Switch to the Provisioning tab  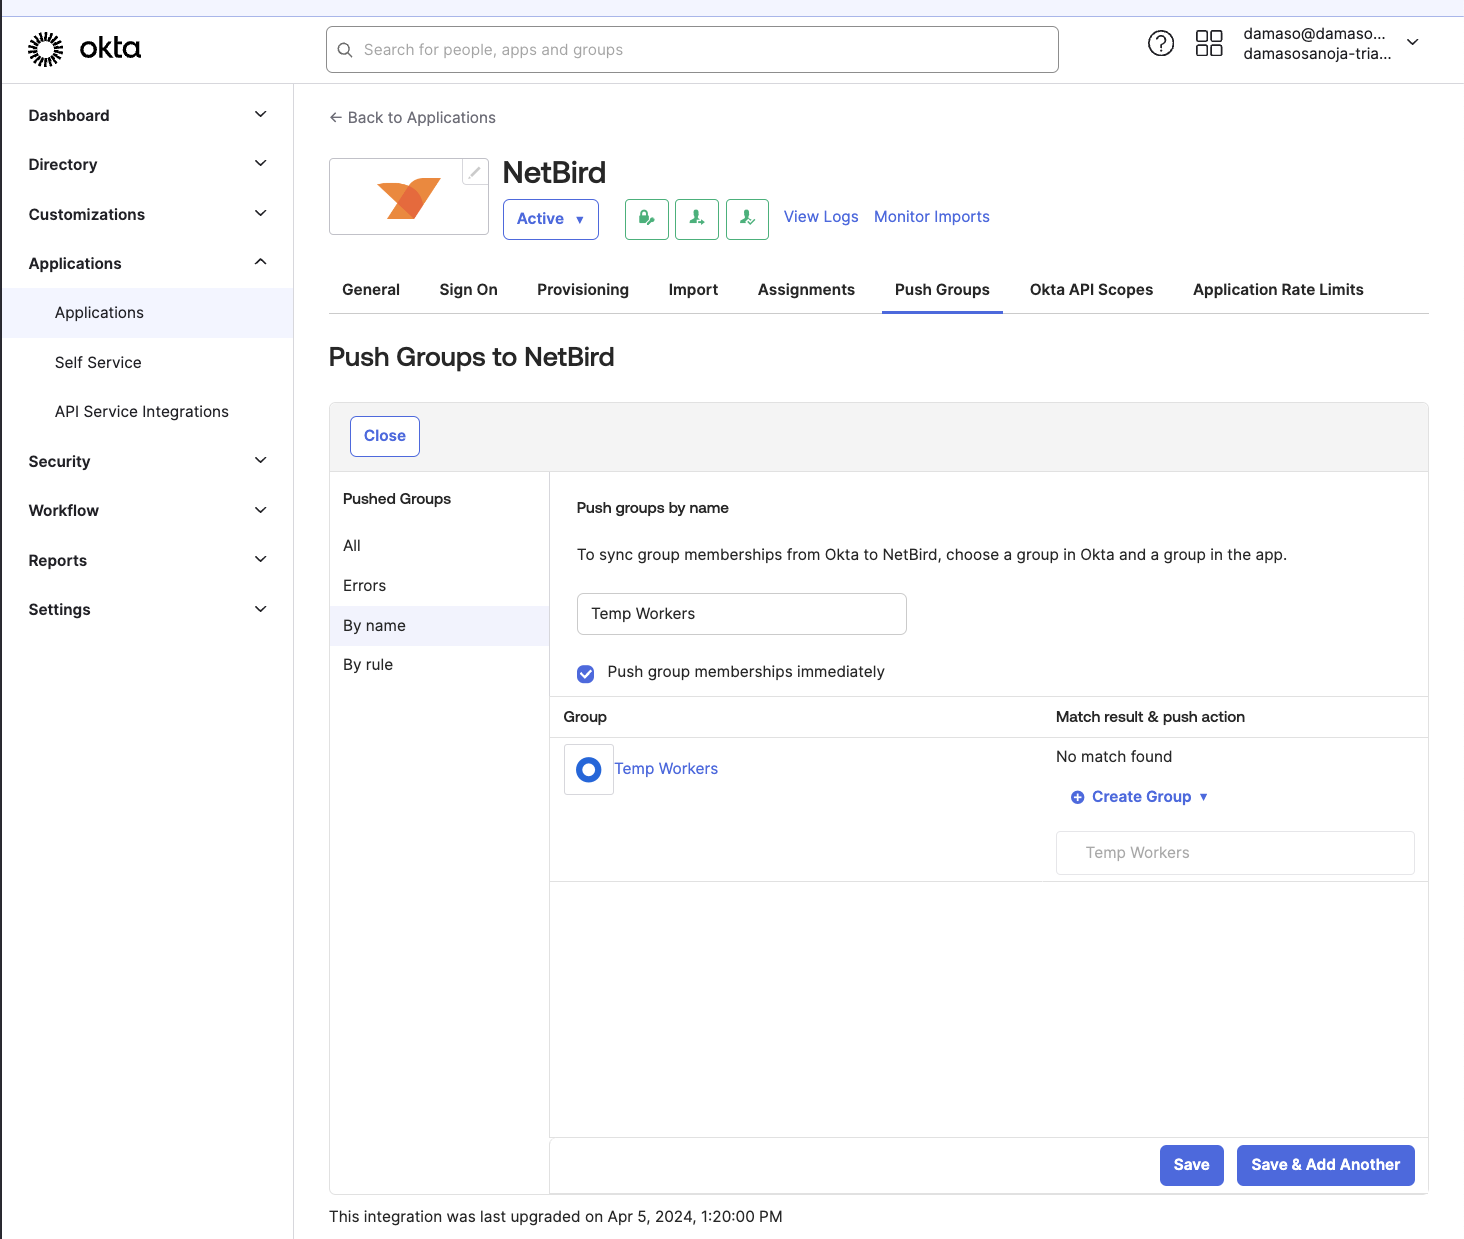pyautogui.click(x=583, y=289)
